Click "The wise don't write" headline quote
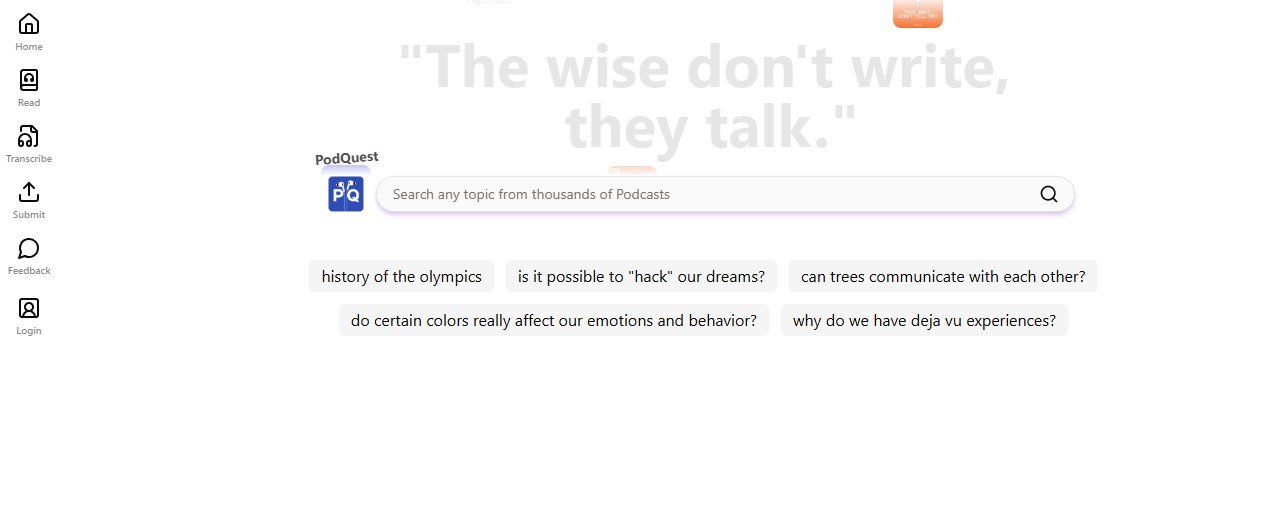The width and height of the screenshot is (1268, 529). (703, 97)
